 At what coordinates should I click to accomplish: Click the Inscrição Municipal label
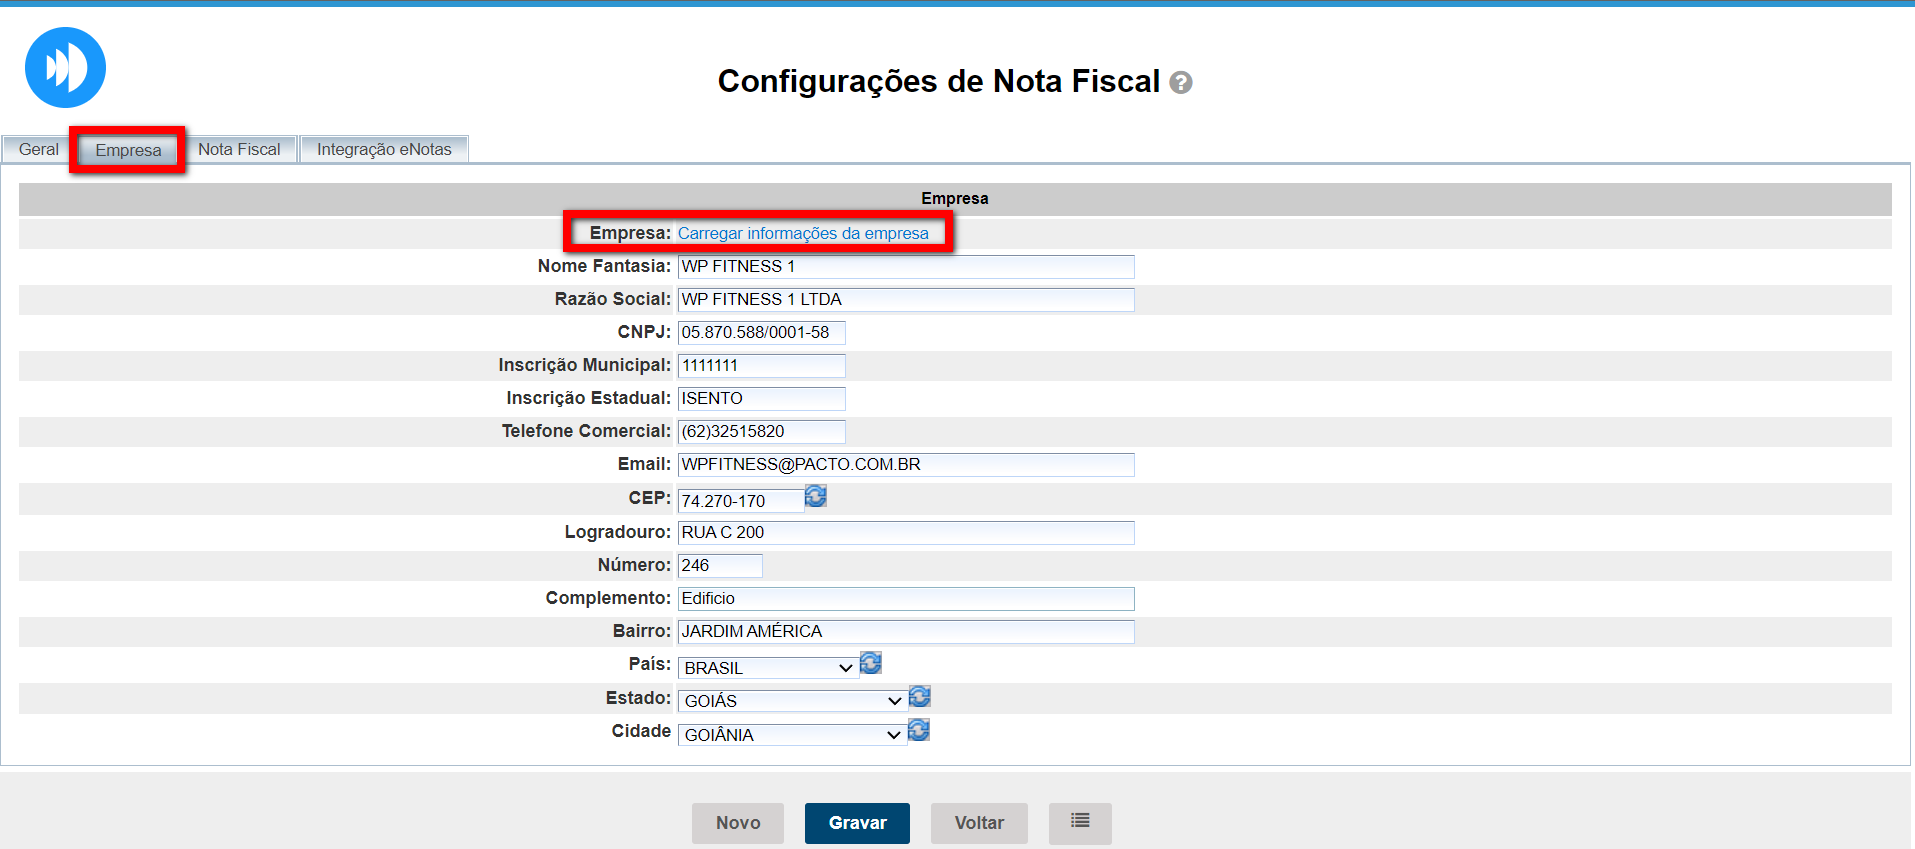585,365
